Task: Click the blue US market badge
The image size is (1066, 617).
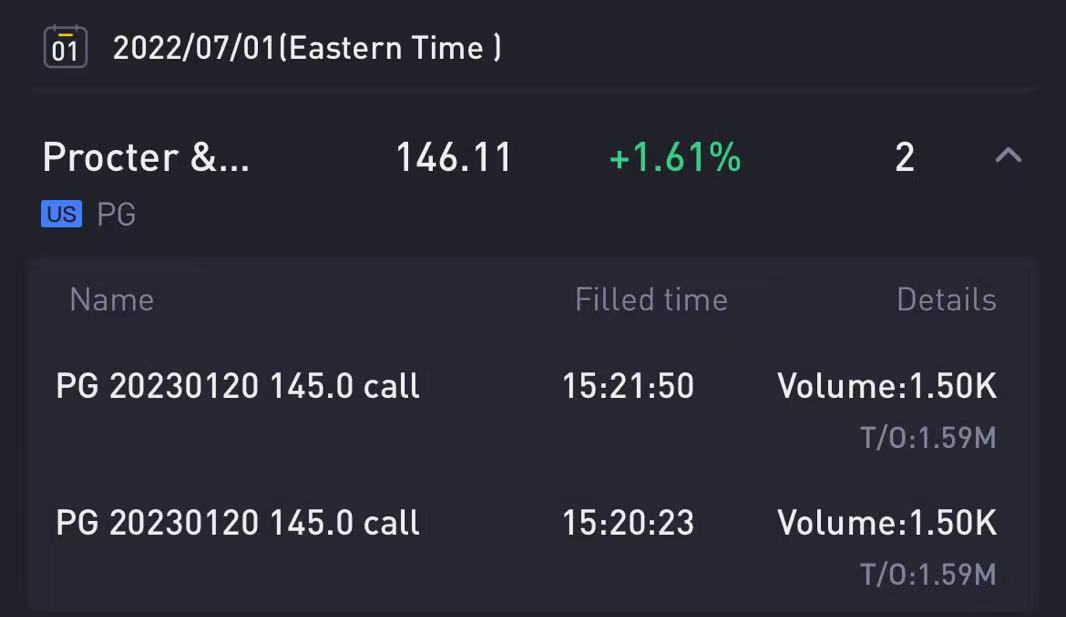Action: pos(61,214)
